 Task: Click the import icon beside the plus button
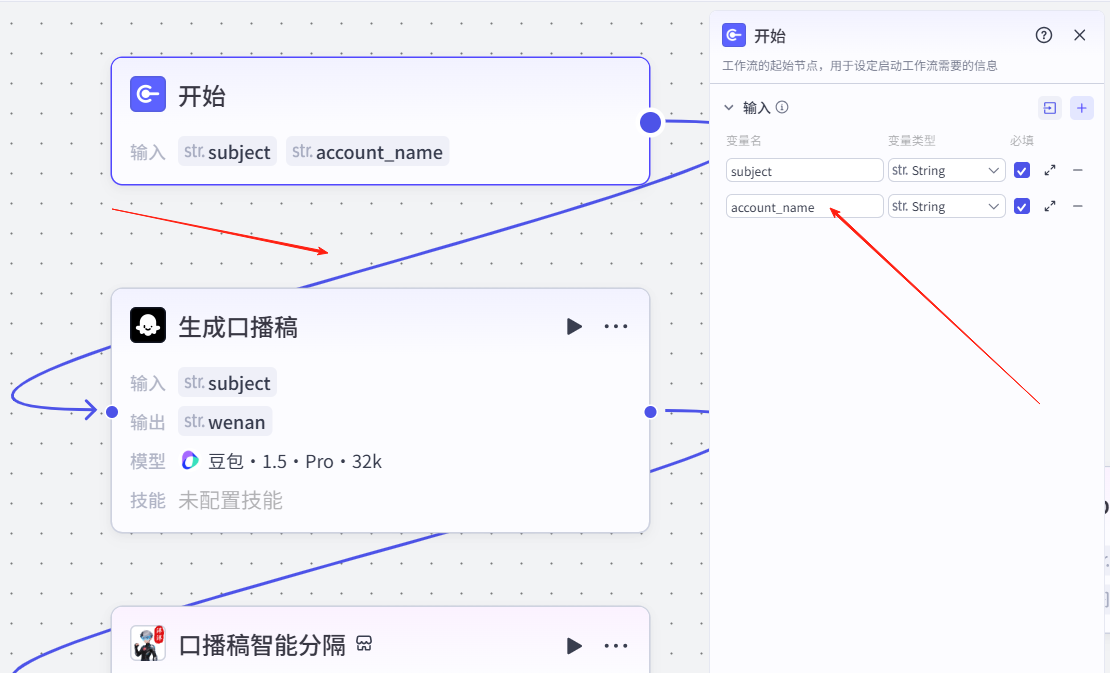pos(1049,108)
